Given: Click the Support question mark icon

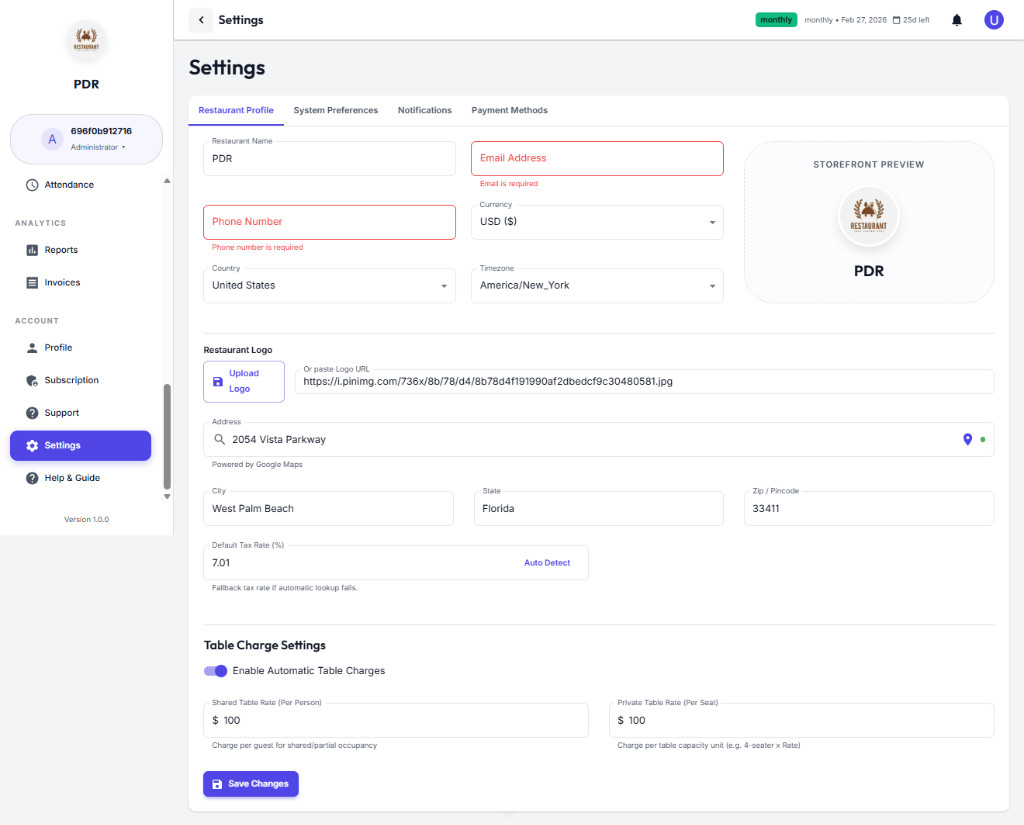Looking at the screenshot, I should (31, 412).
